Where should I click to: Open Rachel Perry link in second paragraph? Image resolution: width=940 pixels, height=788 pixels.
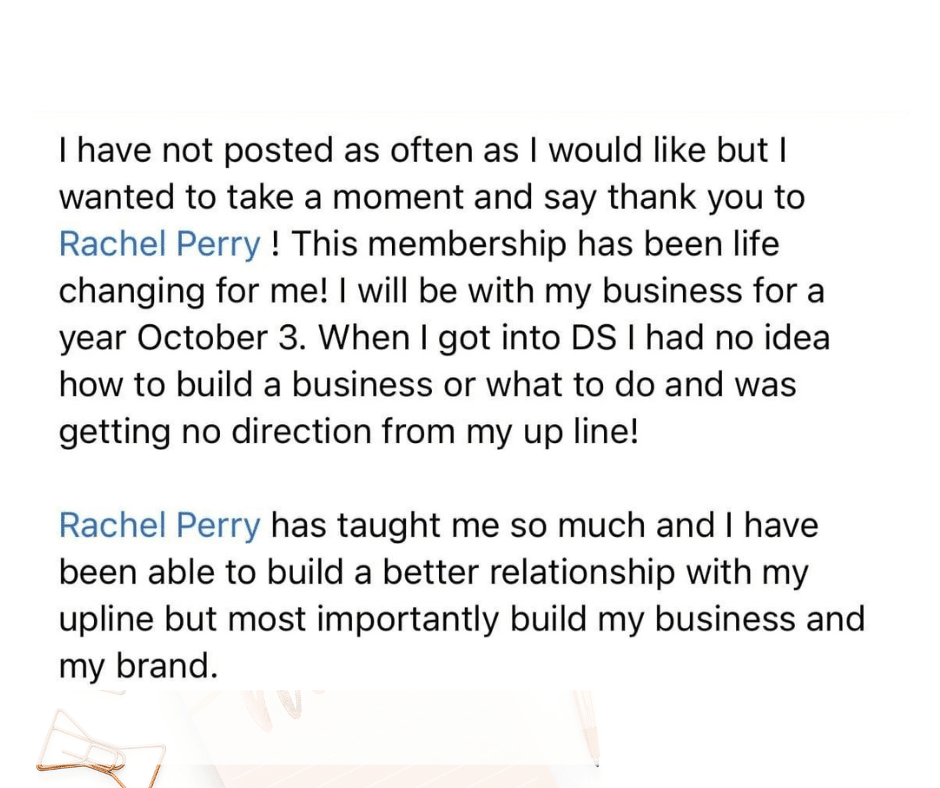pyautogui.click(x=160, y=525)
